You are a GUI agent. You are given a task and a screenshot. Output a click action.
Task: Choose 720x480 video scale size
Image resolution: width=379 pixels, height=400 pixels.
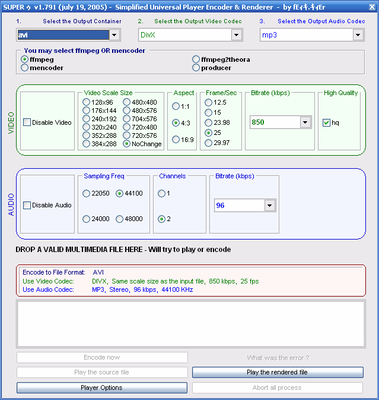pyautogui.click(x=127, y=127)
